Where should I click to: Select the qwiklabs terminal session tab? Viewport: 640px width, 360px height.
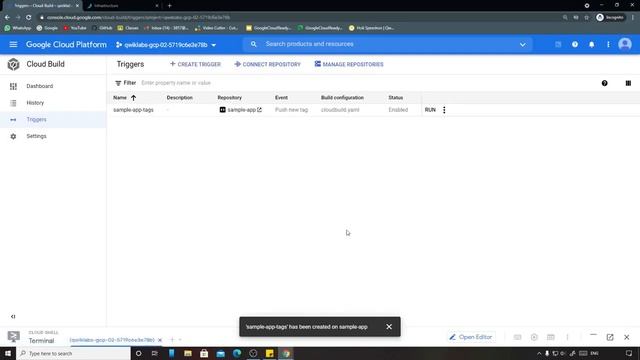point(112,340)
